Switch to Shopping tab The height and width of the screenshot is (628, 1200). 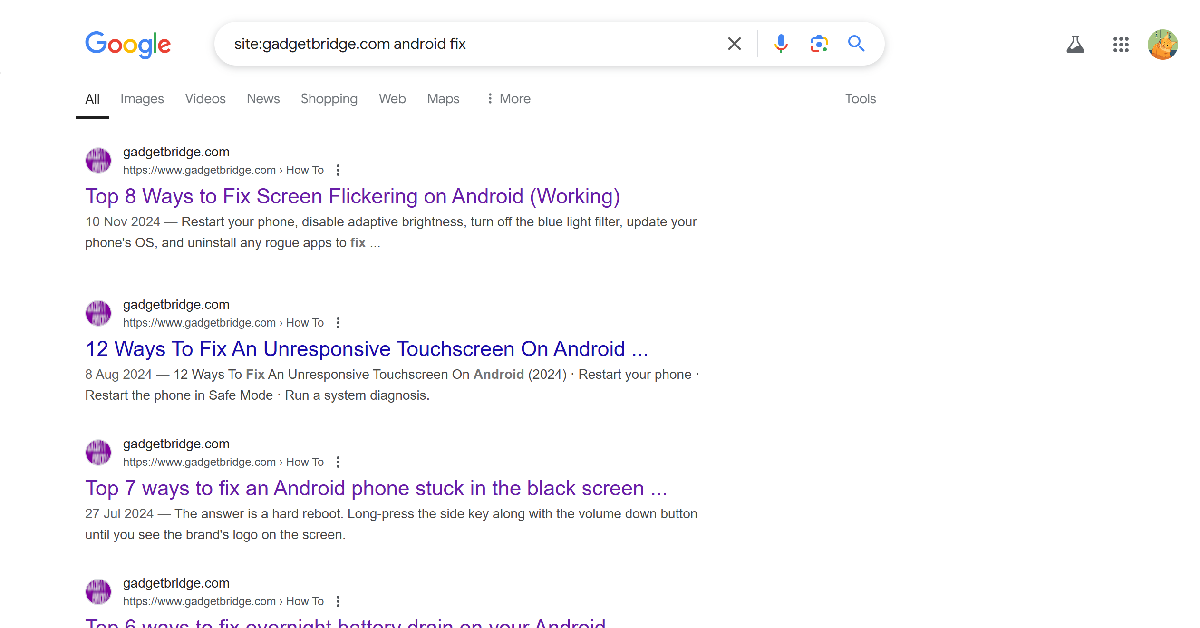click(329, 99)
